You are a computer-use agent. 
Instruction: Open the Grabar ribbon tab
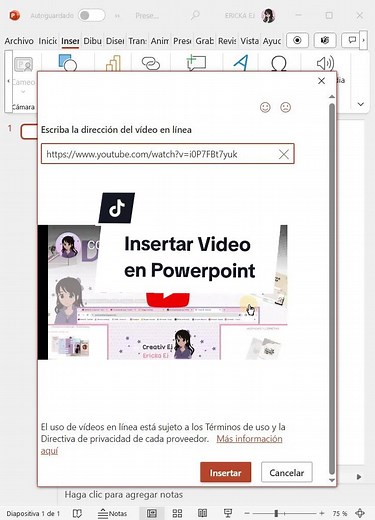(x=204, y=41)
